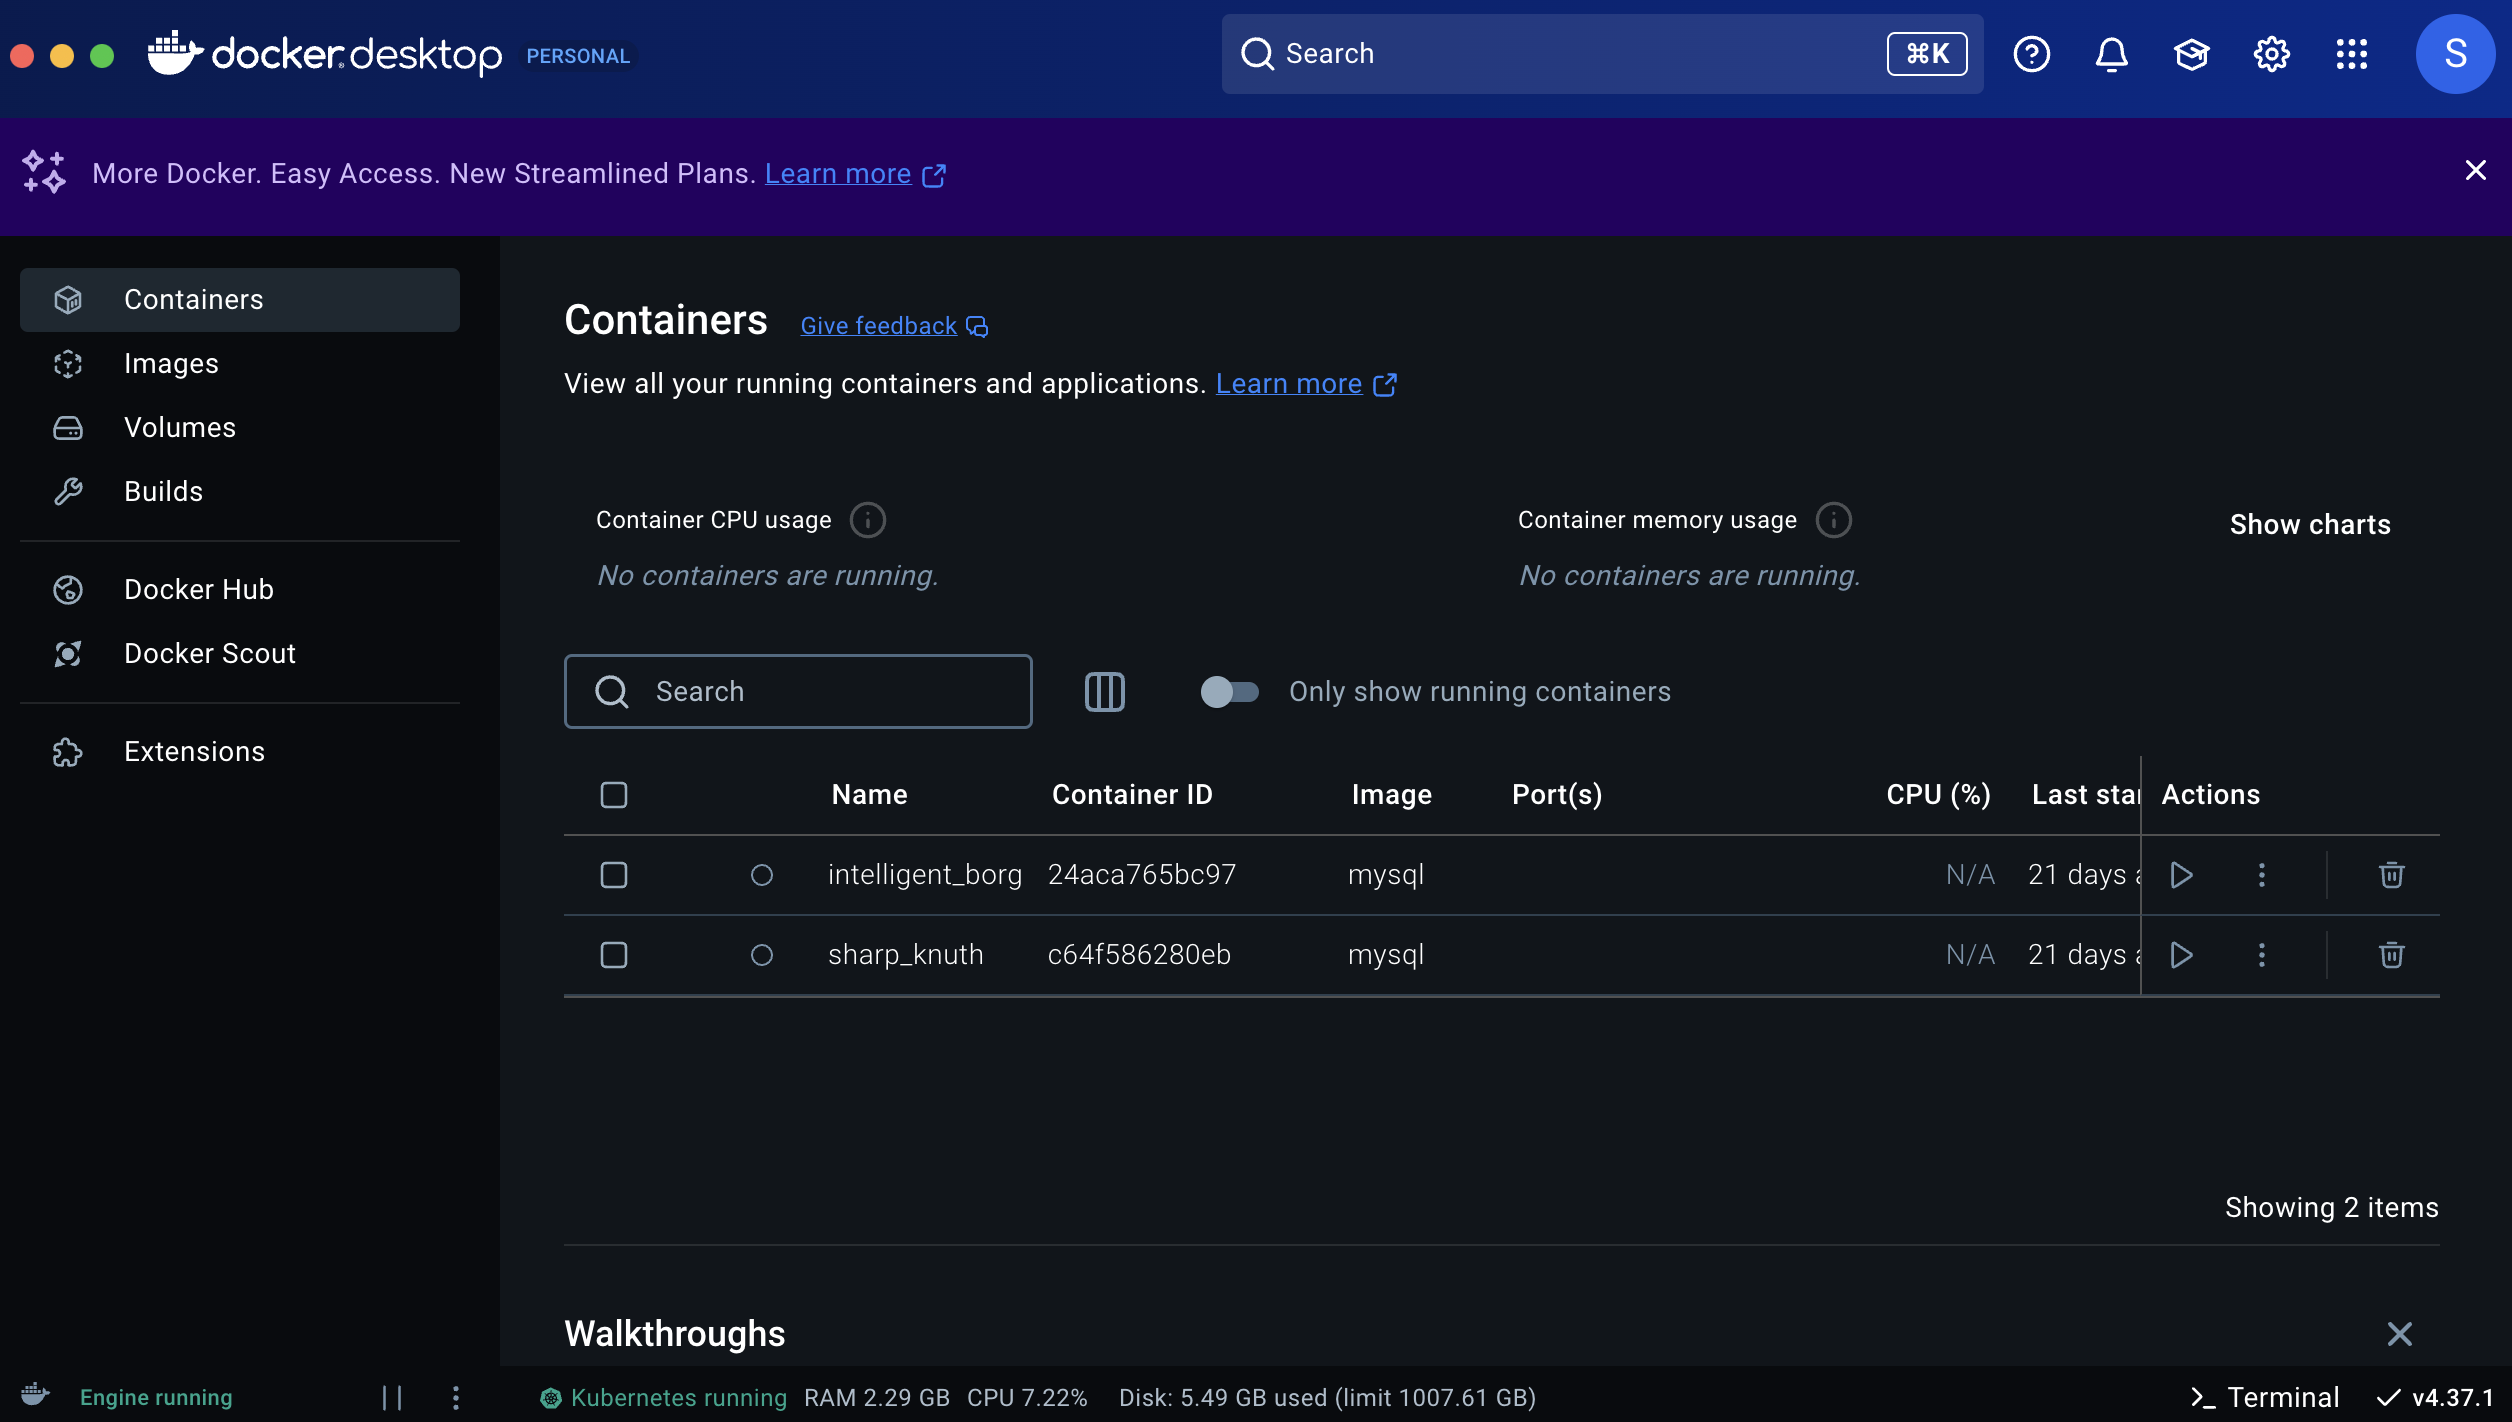Click the Container CPU usage info icon

867,520
